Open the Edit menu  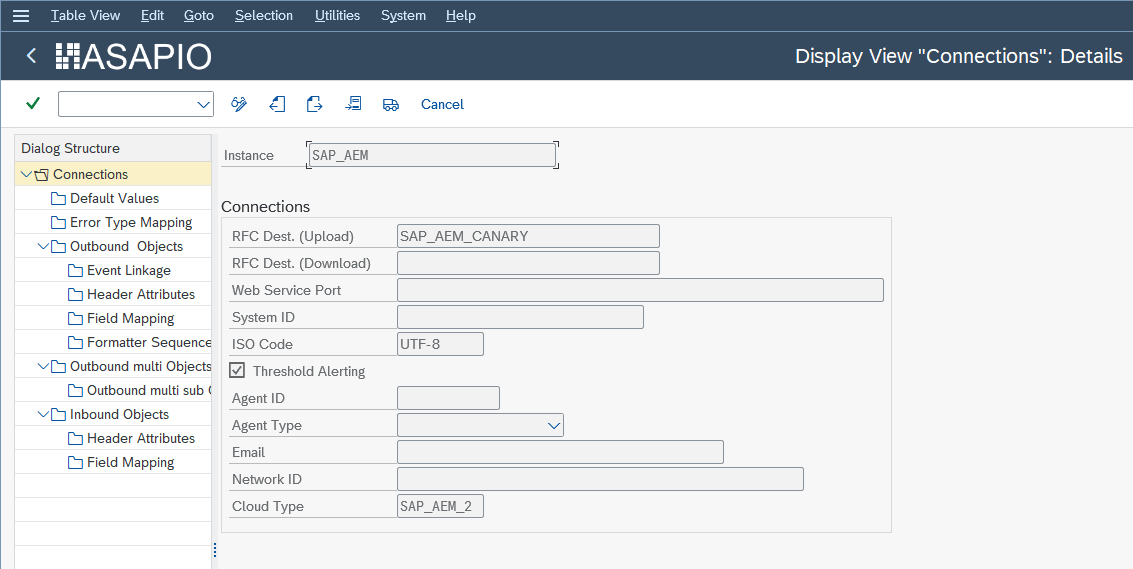click(152, 15)
